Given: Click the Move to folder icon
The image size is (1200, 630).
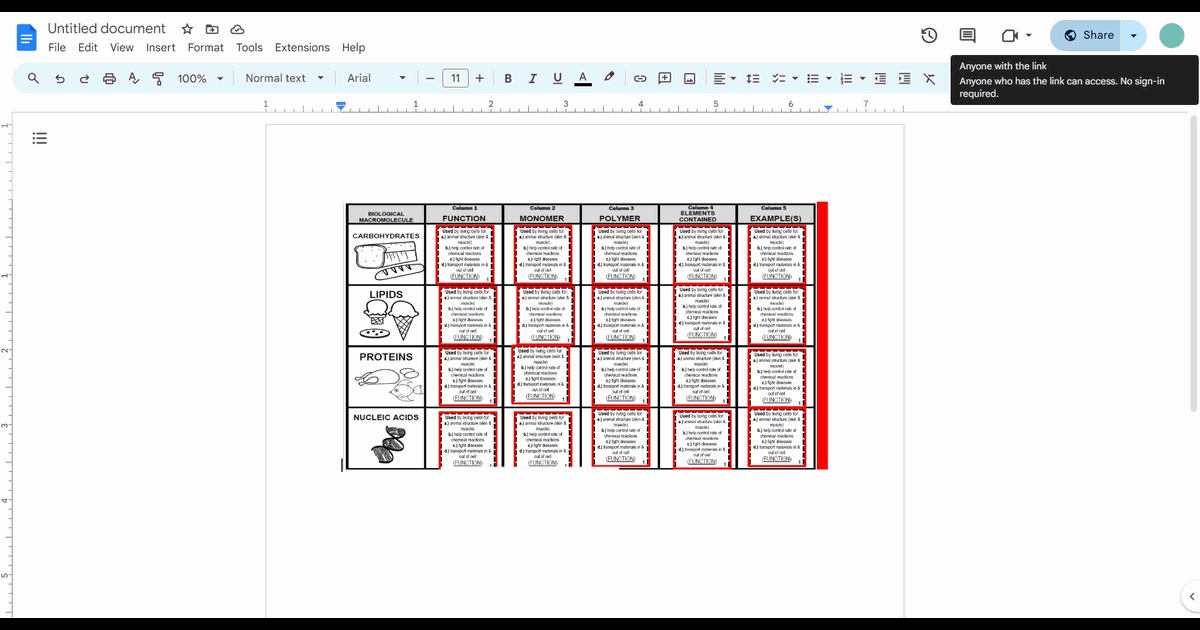Looking at the screenshot, I should (212, 29).
